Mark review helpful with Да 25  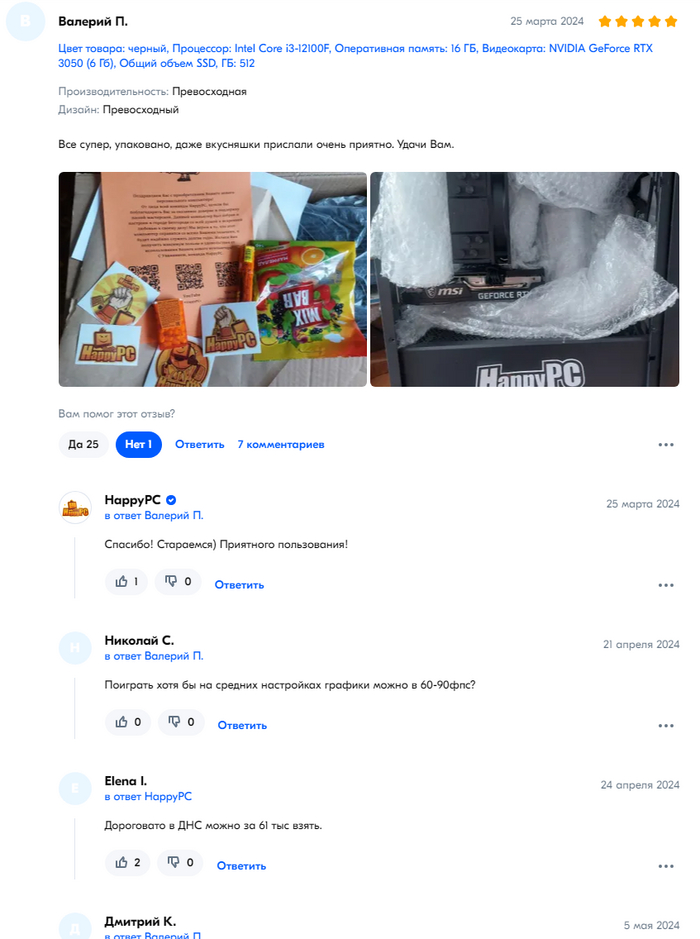click(83, 444)
